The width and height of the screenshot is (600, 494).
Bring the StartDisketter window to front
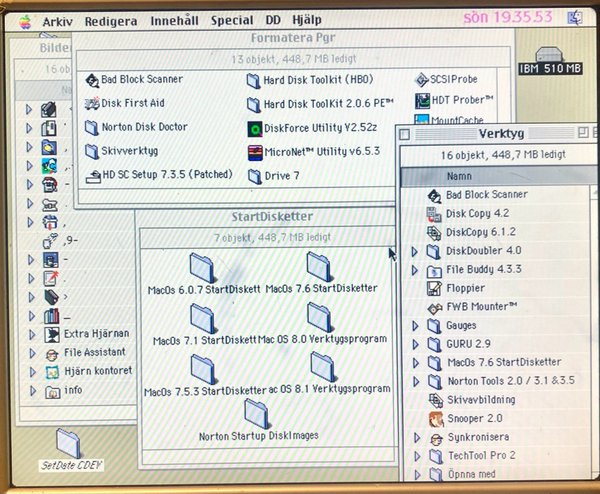272,217
